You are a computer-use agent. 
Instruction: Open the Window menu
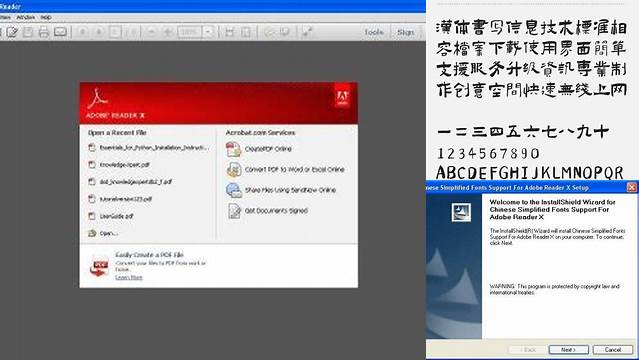[x=26, y=18]
